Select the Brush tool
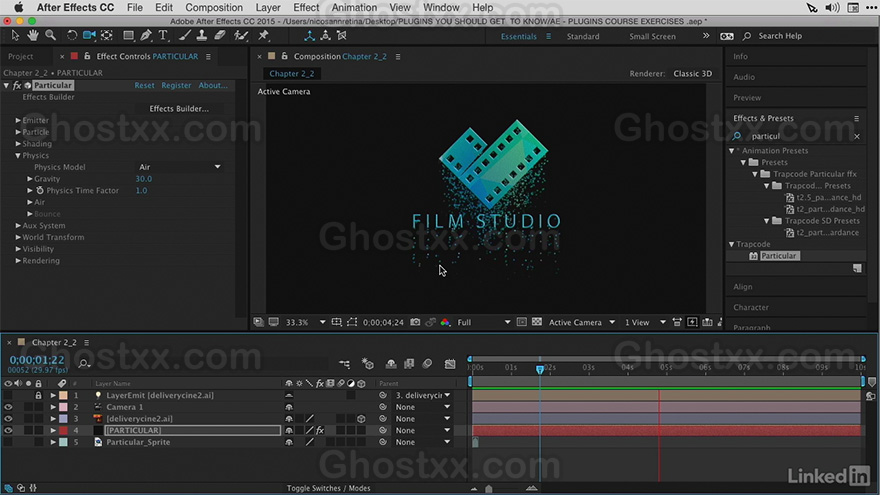 [x=185, y=35]
